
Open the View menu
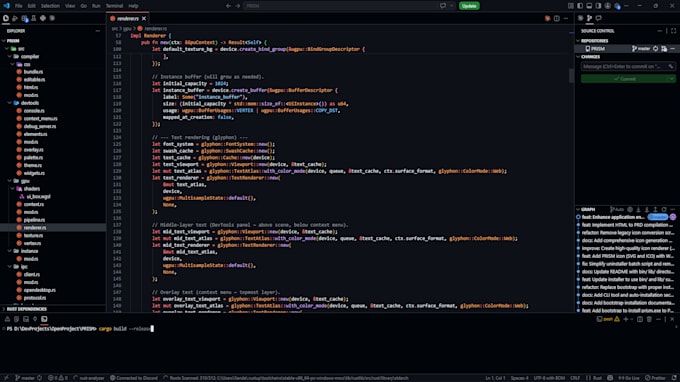coord(70,6)
